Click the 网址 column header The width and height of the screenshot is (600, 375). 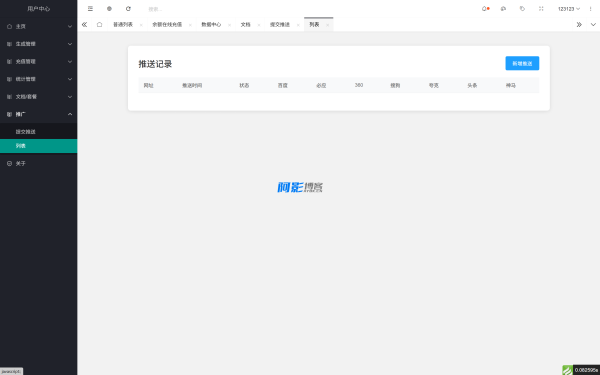[x=148, y=85]
